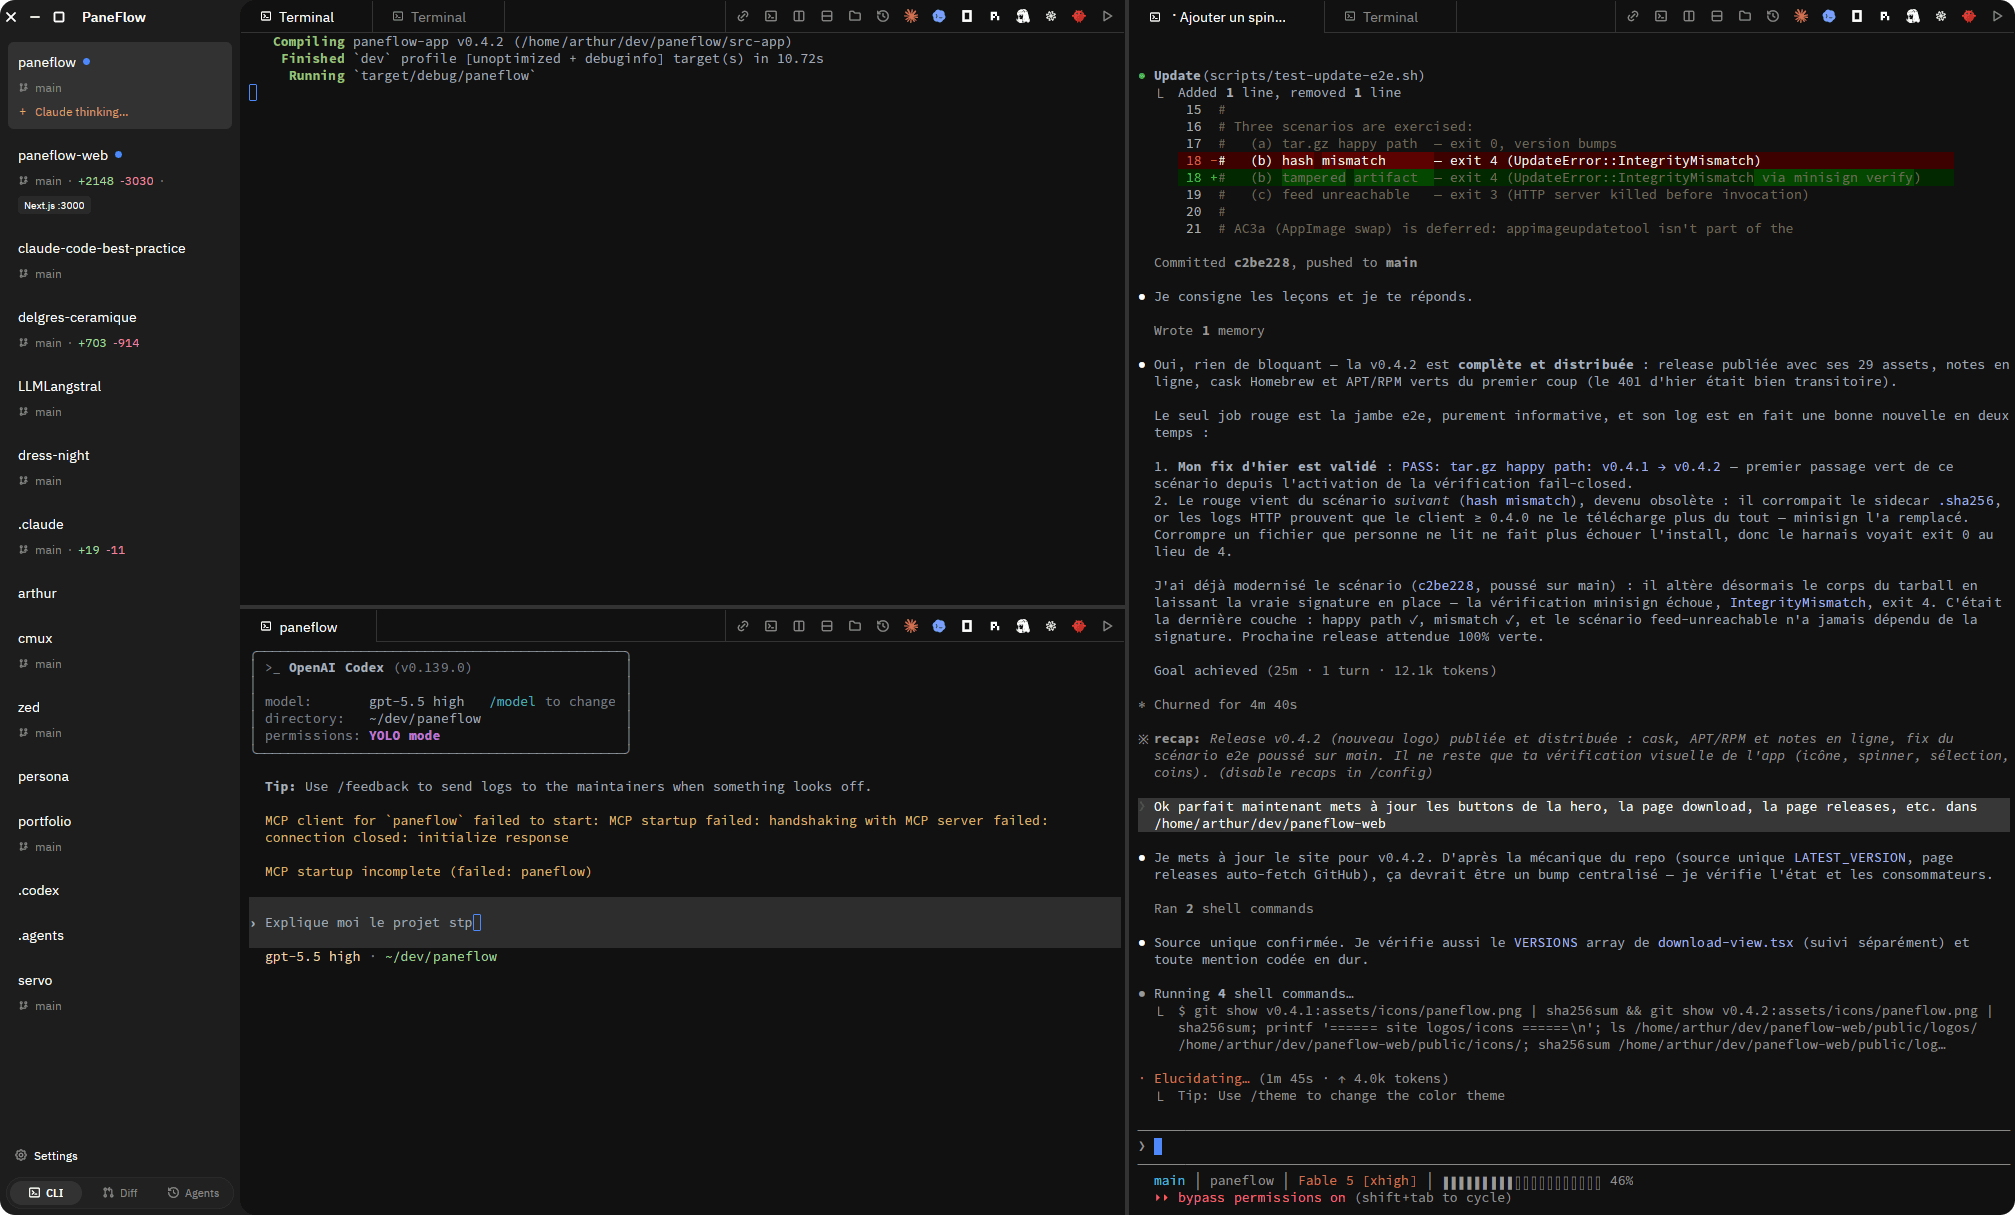Select the active Terminal tab in top-left pane
The height and width of the screenshot is (1215, 2015).
point(306,17)
